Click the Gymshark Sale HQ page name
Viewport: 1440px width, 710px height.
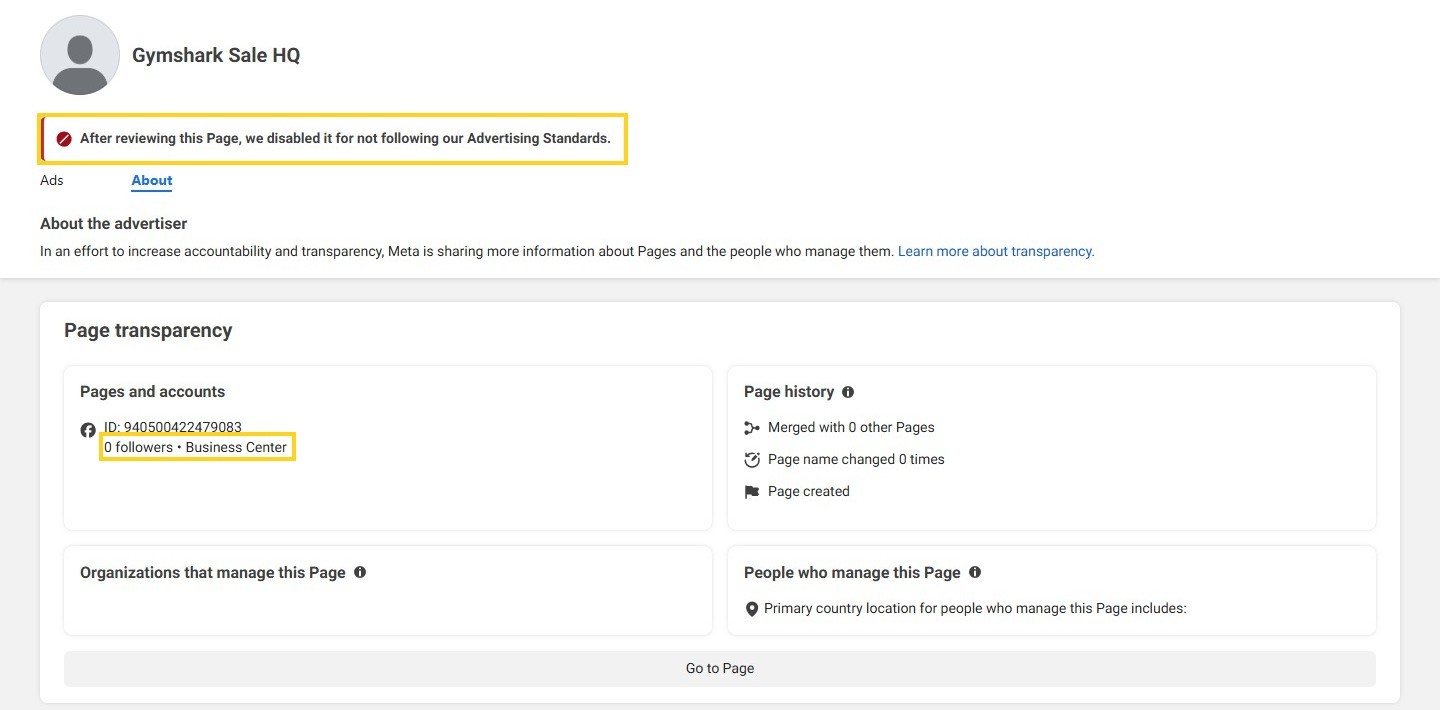click(216, 55)
